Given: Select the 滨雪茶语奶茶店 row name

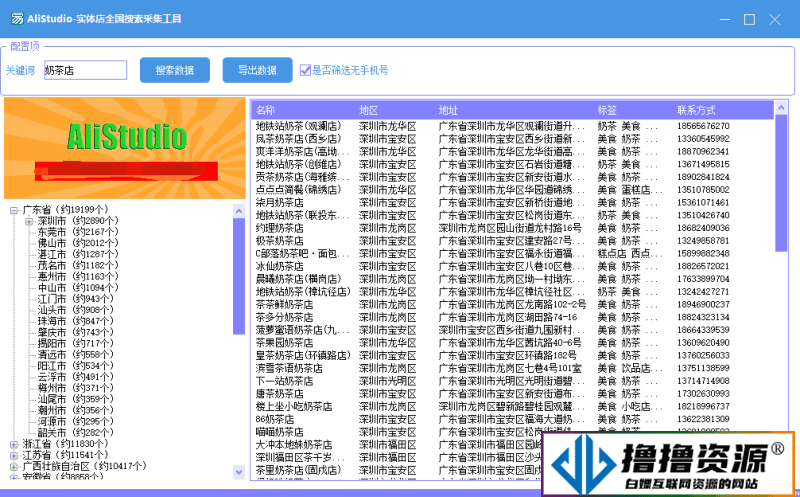Looking at the screenshot, I should [289, 368].
